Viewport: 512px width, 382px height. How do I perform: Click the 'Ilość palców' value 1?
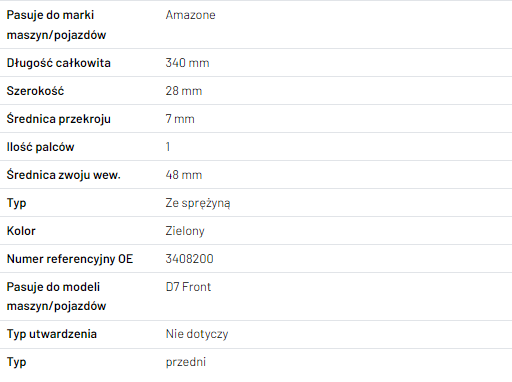tap(168, 147)
